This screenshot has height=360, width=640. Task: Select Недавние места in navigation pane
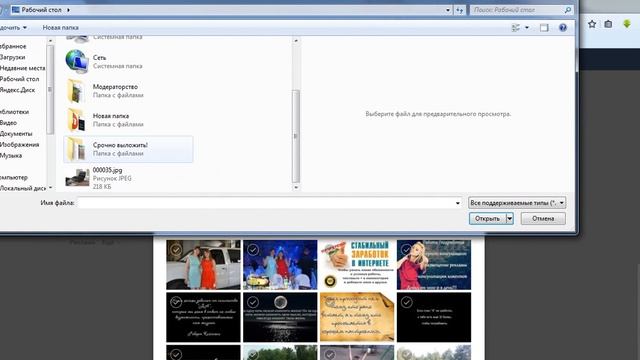(x=22, y=68)
